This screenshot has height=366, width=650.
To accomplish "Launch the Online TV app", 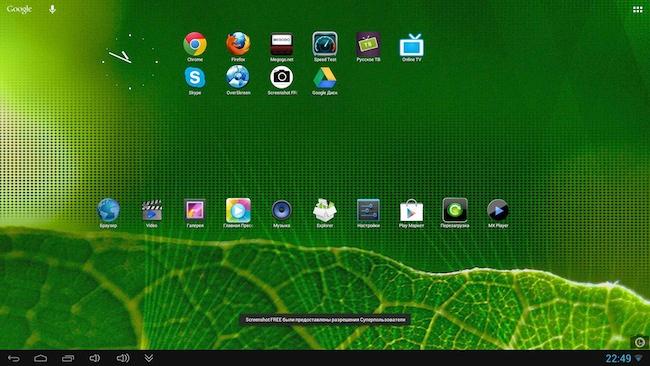I will point(411,45).
